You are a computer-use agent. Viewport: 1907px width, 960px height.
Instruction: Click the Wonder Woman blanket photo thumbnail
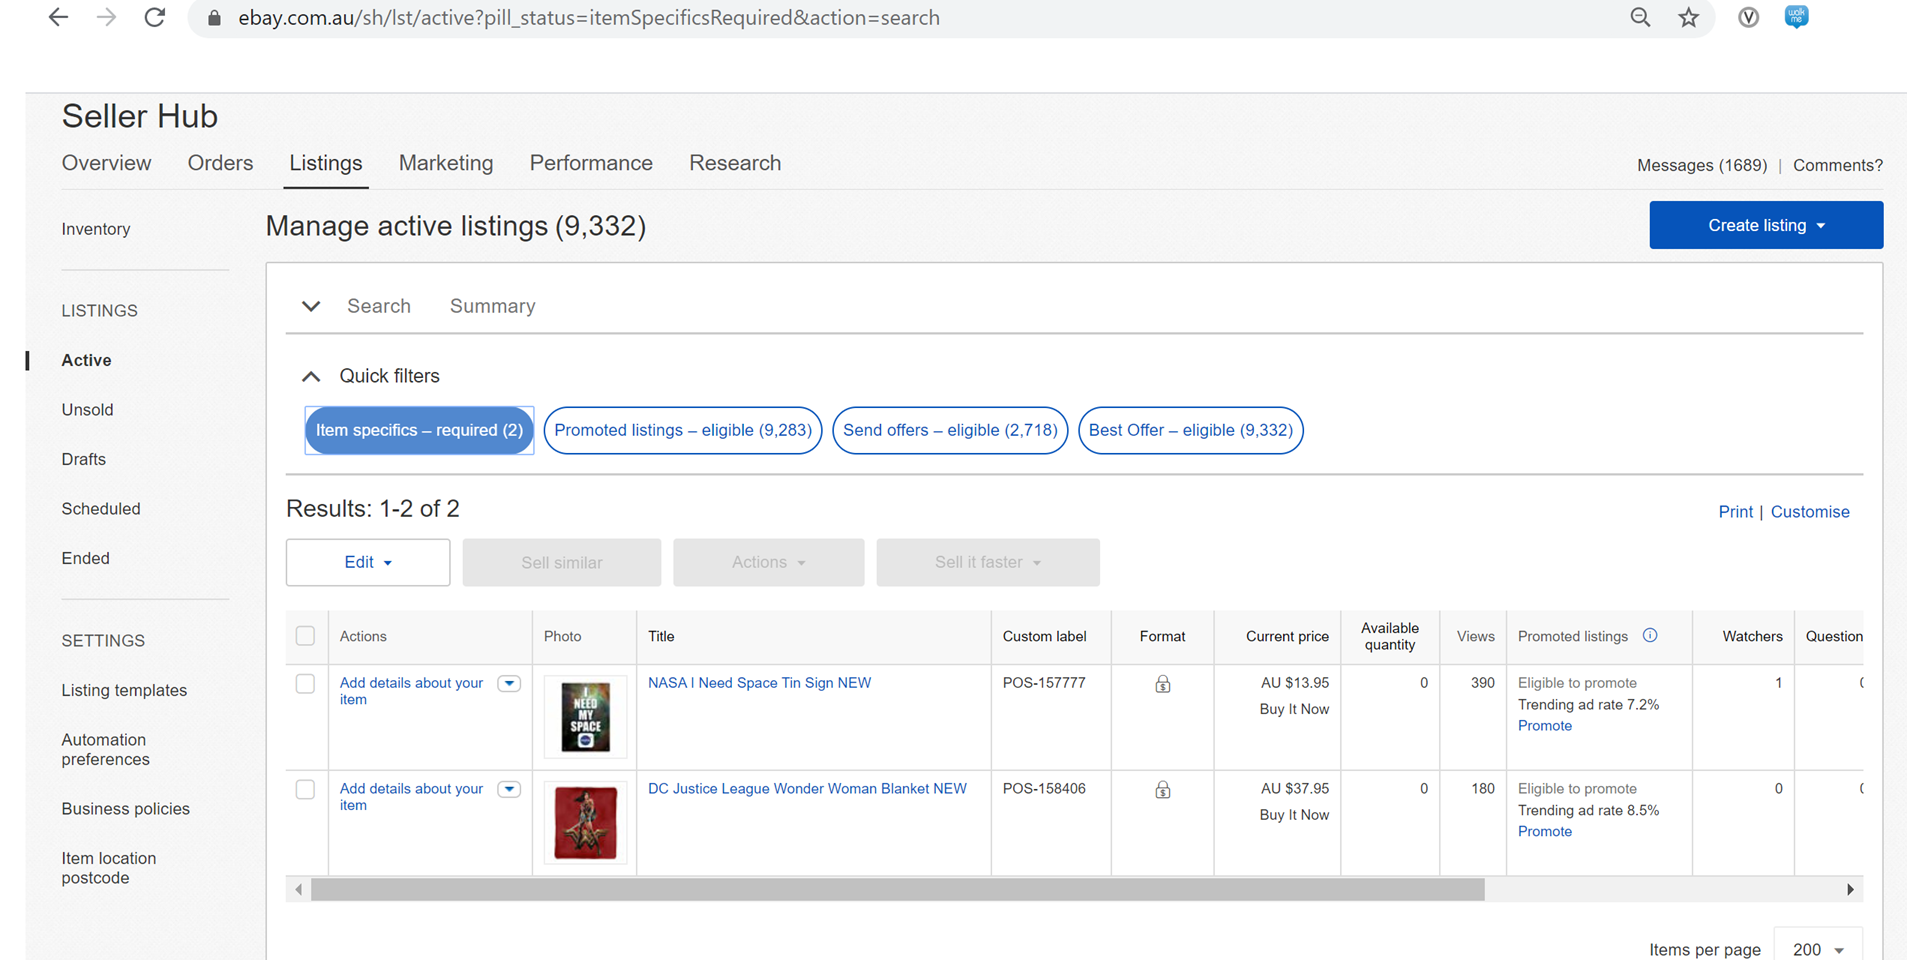point(585,822)
